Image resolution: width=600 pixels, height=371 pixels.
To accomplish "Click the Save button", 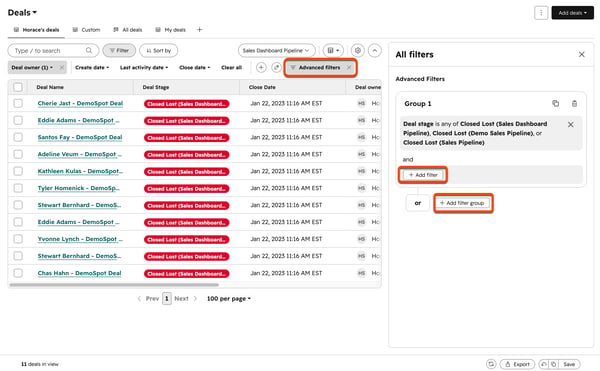I will tap(569, 364).
